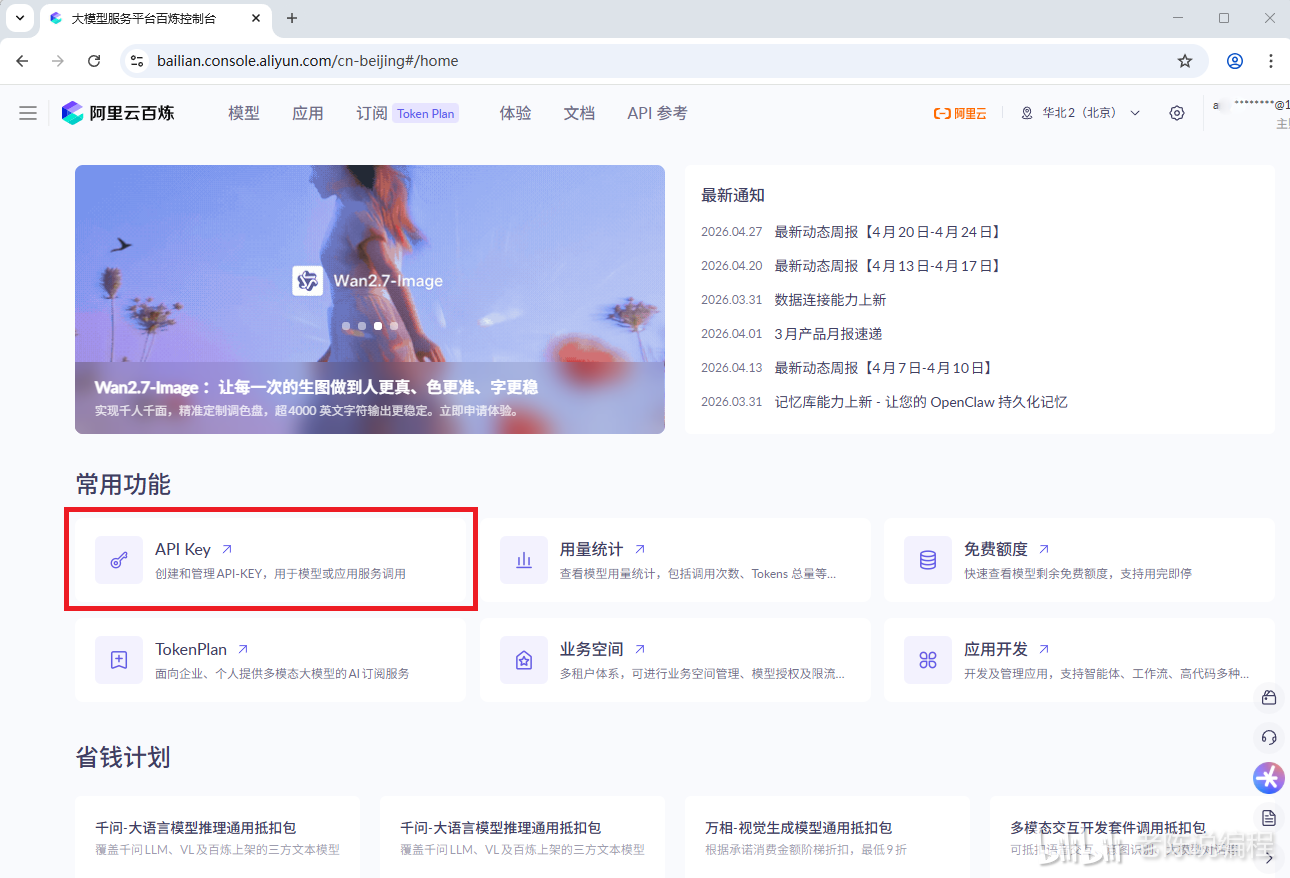Go back in the browser
The image size is (1290, 878).
(22, 61)
